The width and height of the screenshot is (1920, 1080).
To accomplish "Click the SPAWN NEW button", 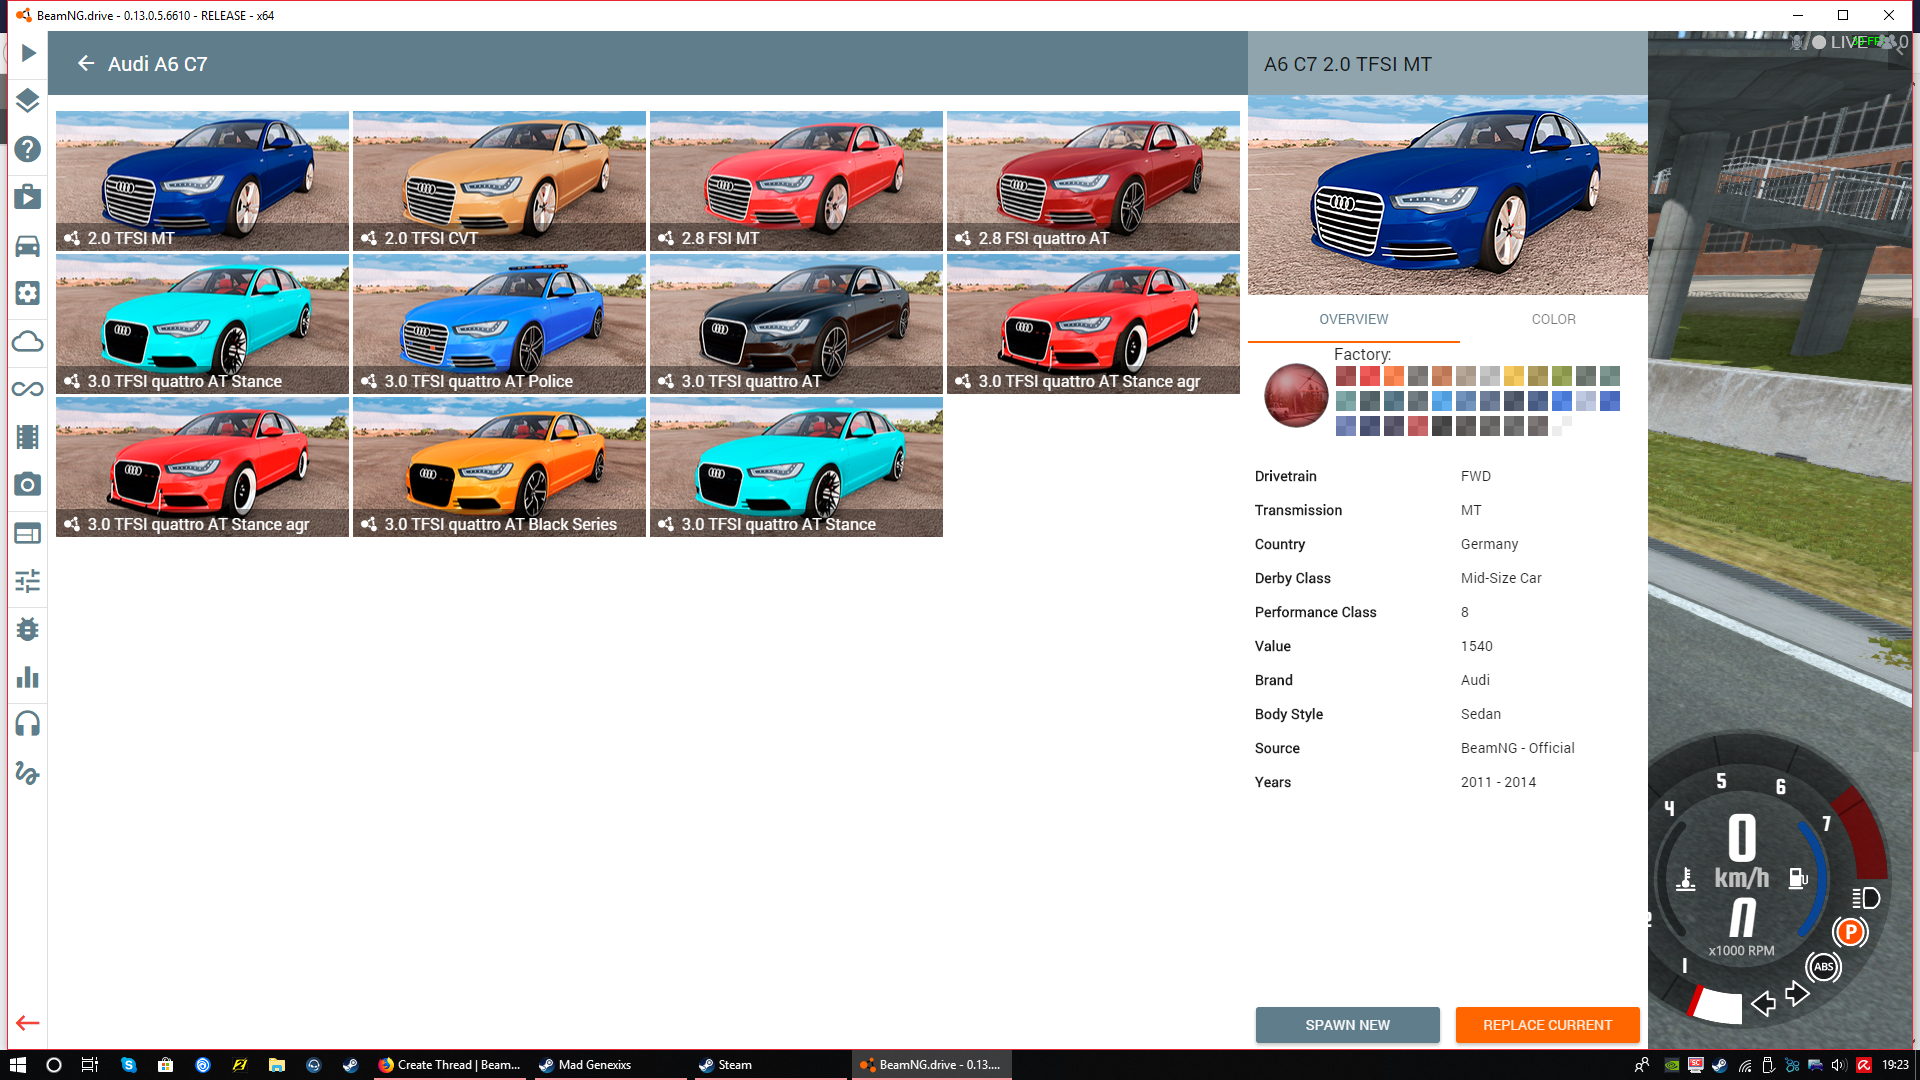I will [1347, 1025].
